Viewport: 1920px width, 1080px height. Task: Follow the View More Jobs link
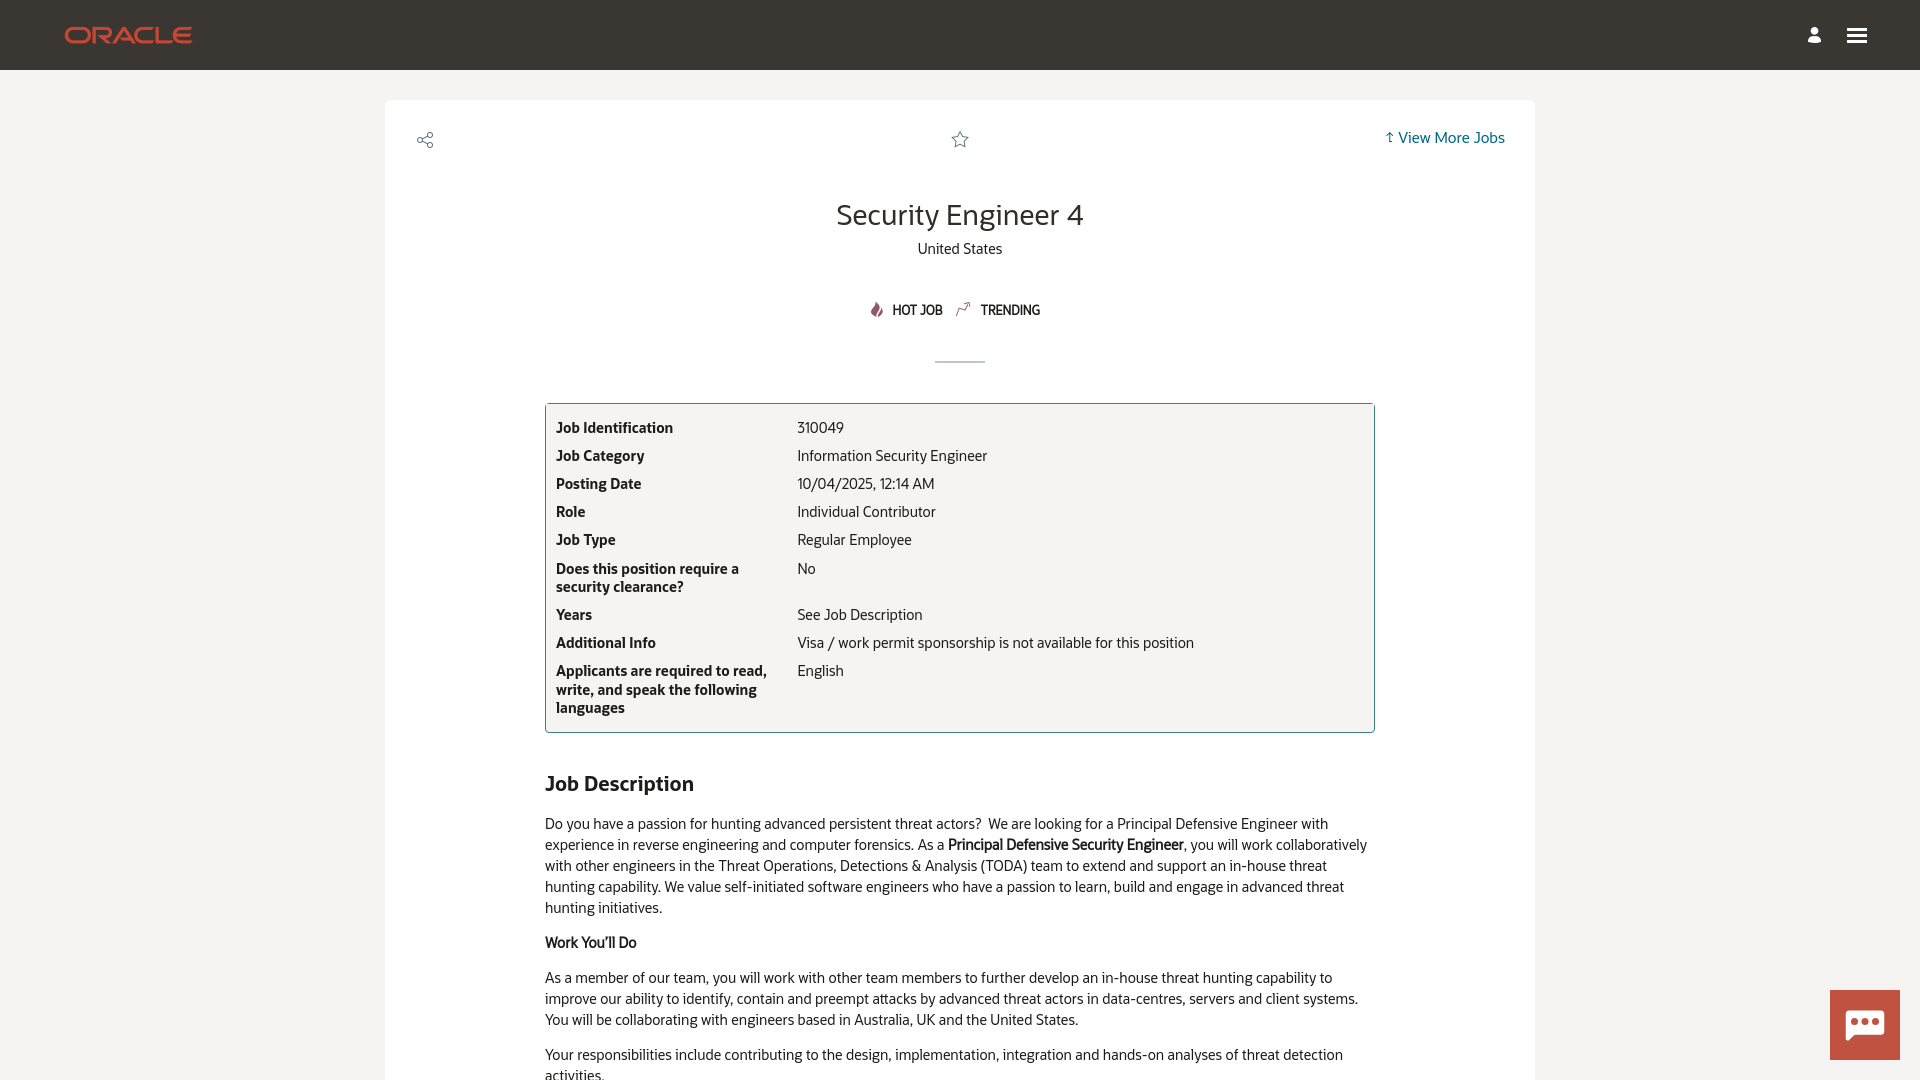[x=1451, y=138]
